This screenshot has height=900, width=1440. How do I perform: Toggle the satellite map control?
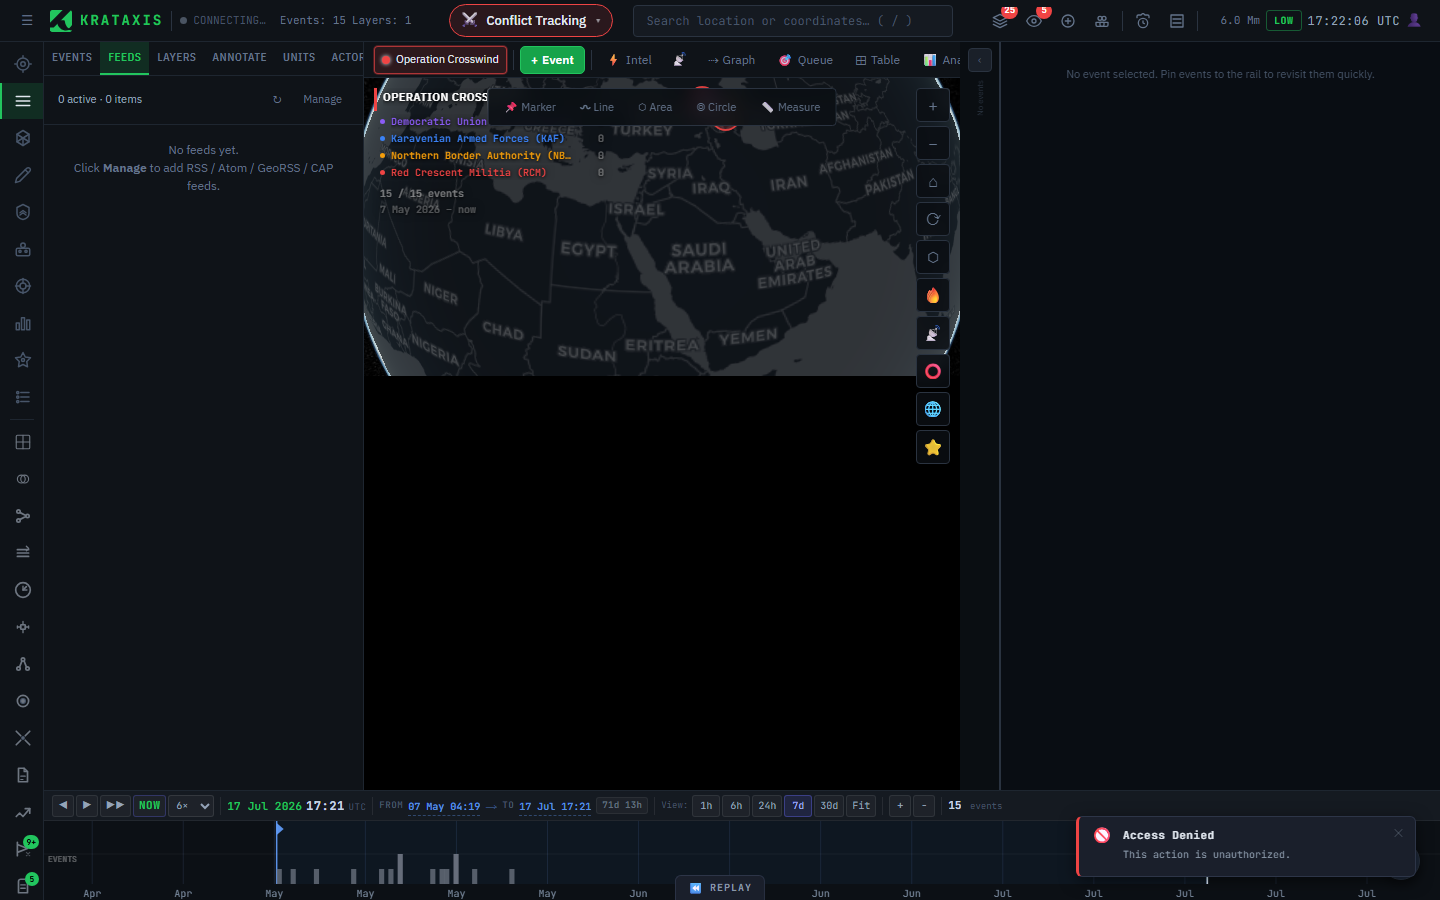click(933, 333)
